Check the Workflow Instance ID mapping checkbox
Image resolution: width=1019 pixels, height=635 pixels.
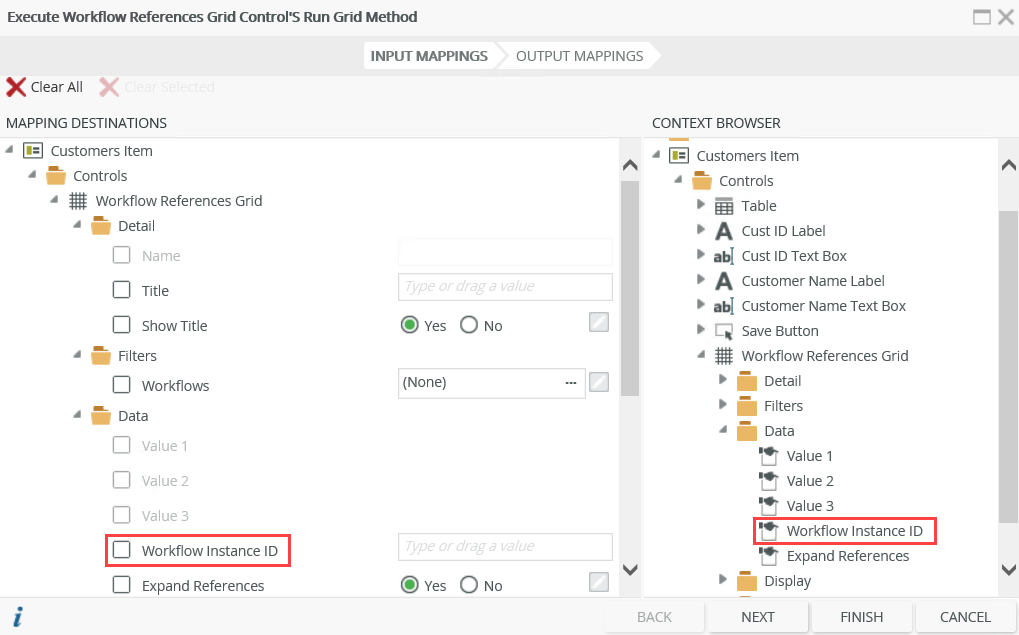point(121,550)
